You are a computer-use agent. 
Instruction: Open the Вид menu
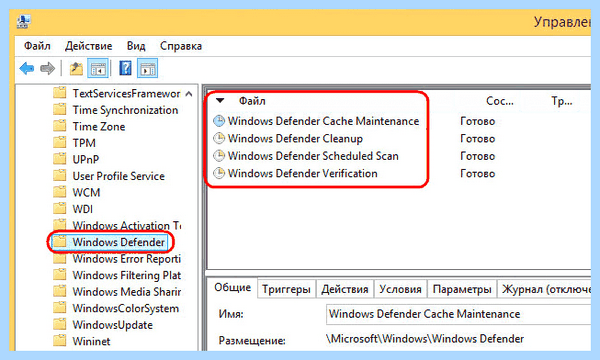click(x=136, y=46)
